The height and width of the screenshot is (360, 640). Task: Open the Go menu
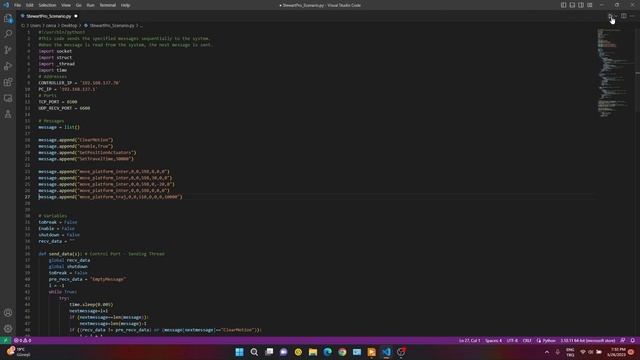(79, 5)
